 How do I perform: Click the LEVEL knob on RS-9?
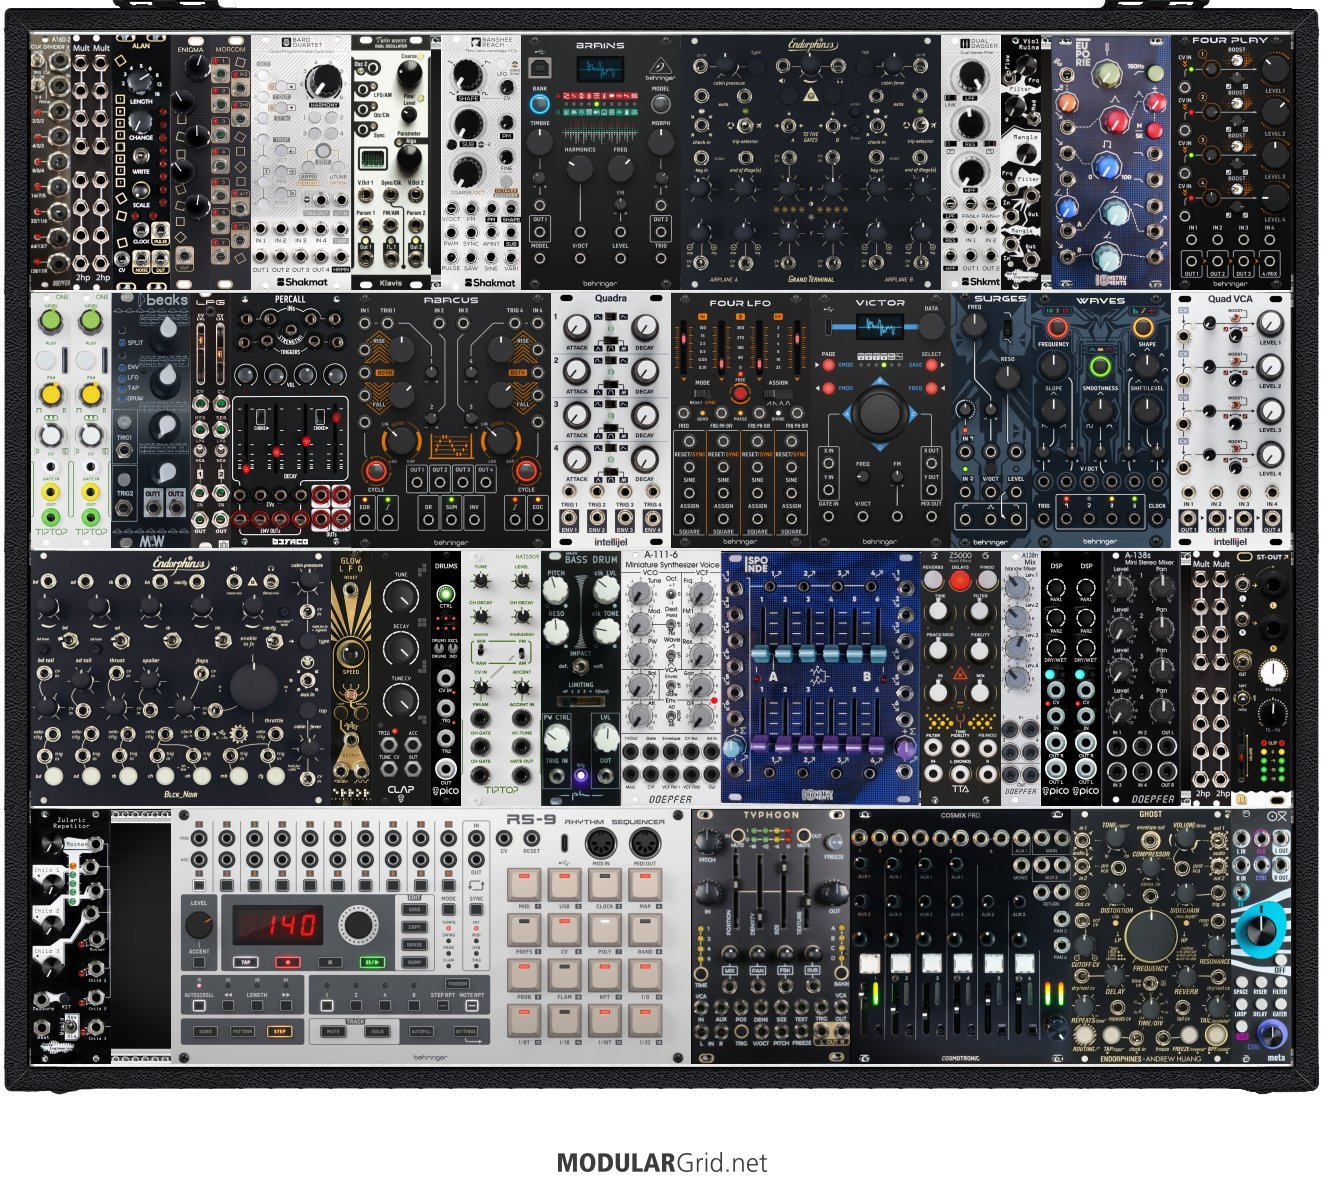coord(199,924)
